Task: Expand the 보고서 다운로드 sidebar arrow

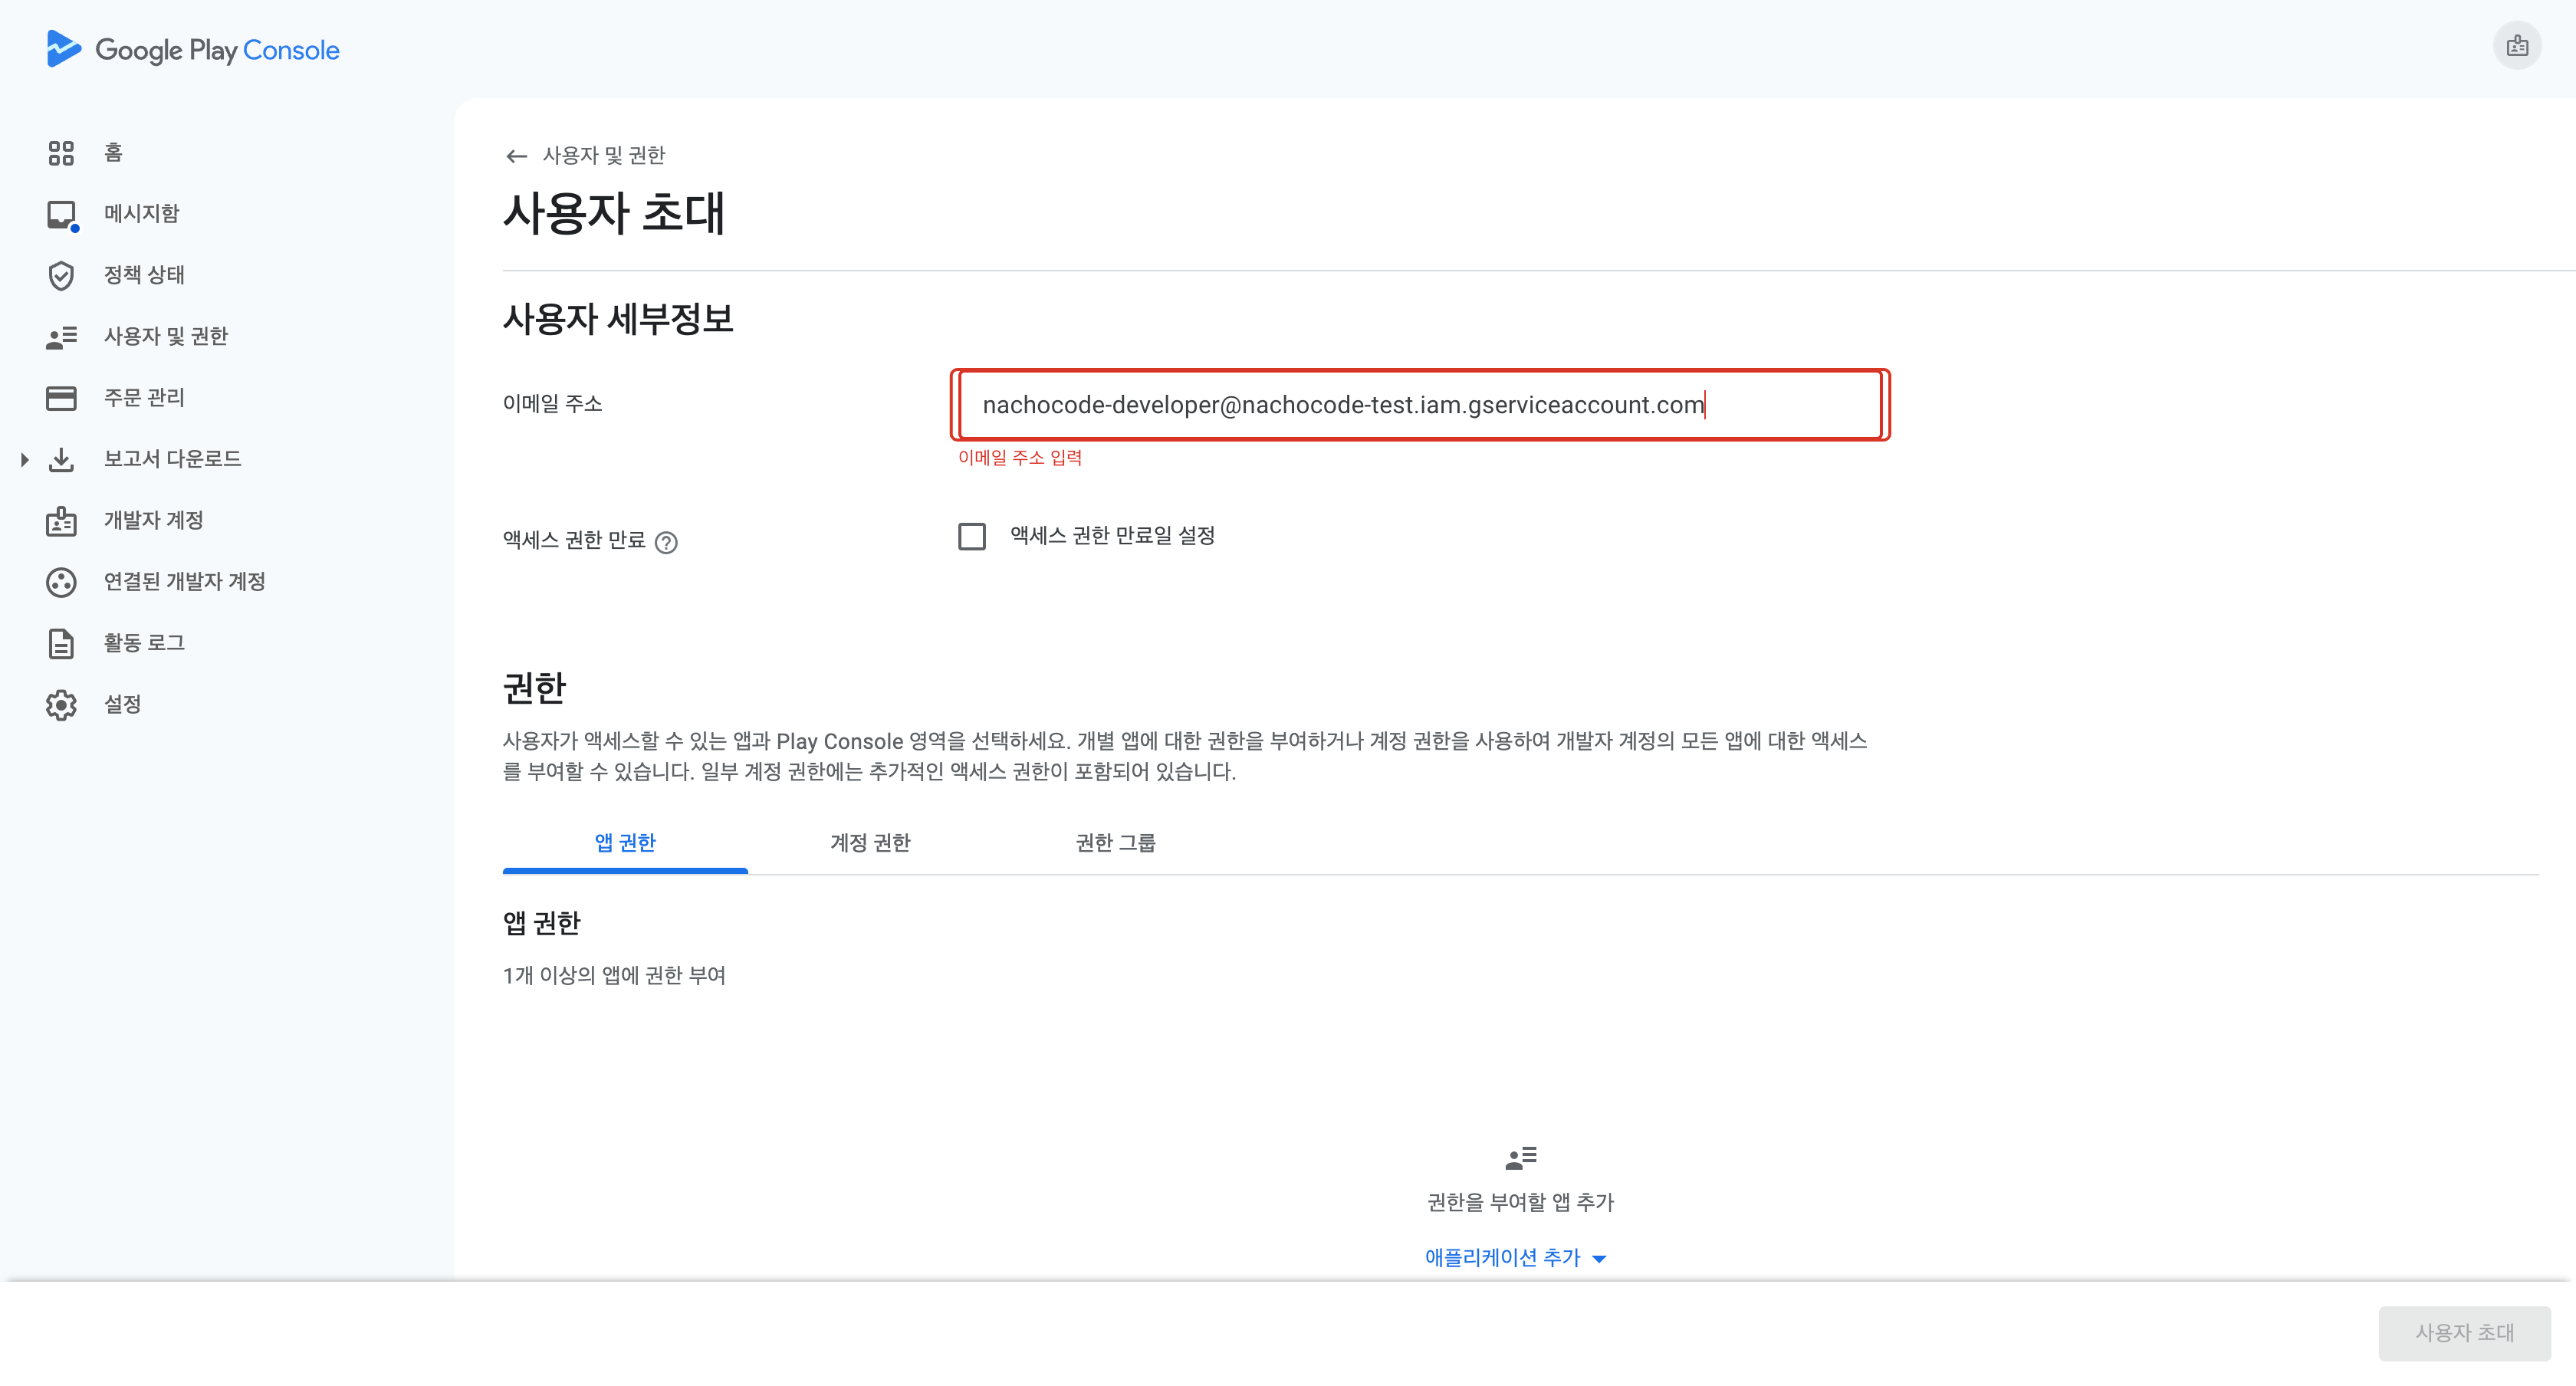Action: (x=24, y=460)
